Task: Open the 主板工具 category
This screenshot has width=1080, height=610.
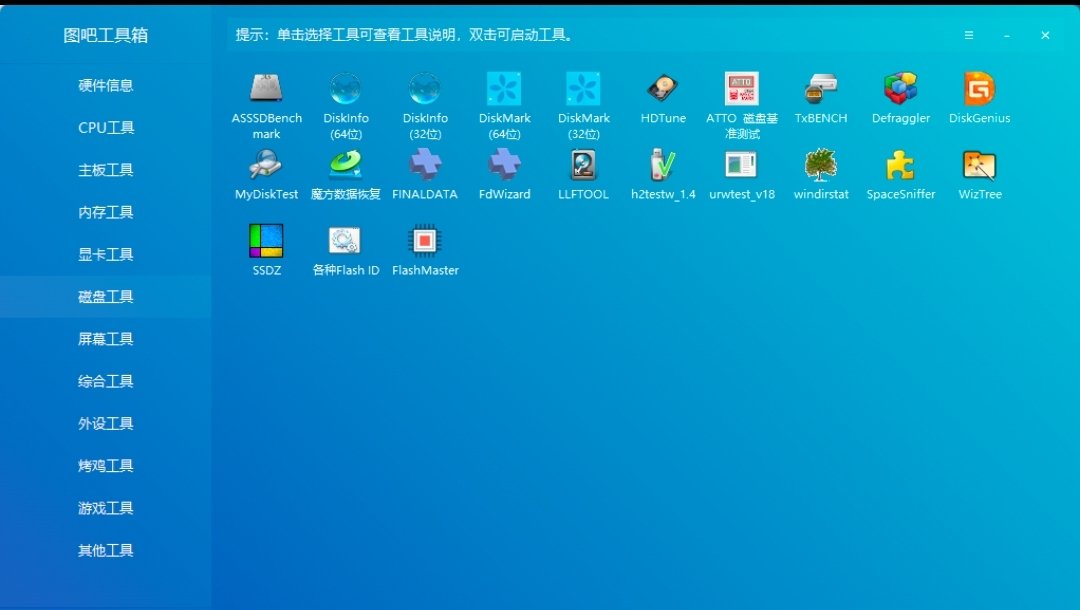Action: coord(105,170)
